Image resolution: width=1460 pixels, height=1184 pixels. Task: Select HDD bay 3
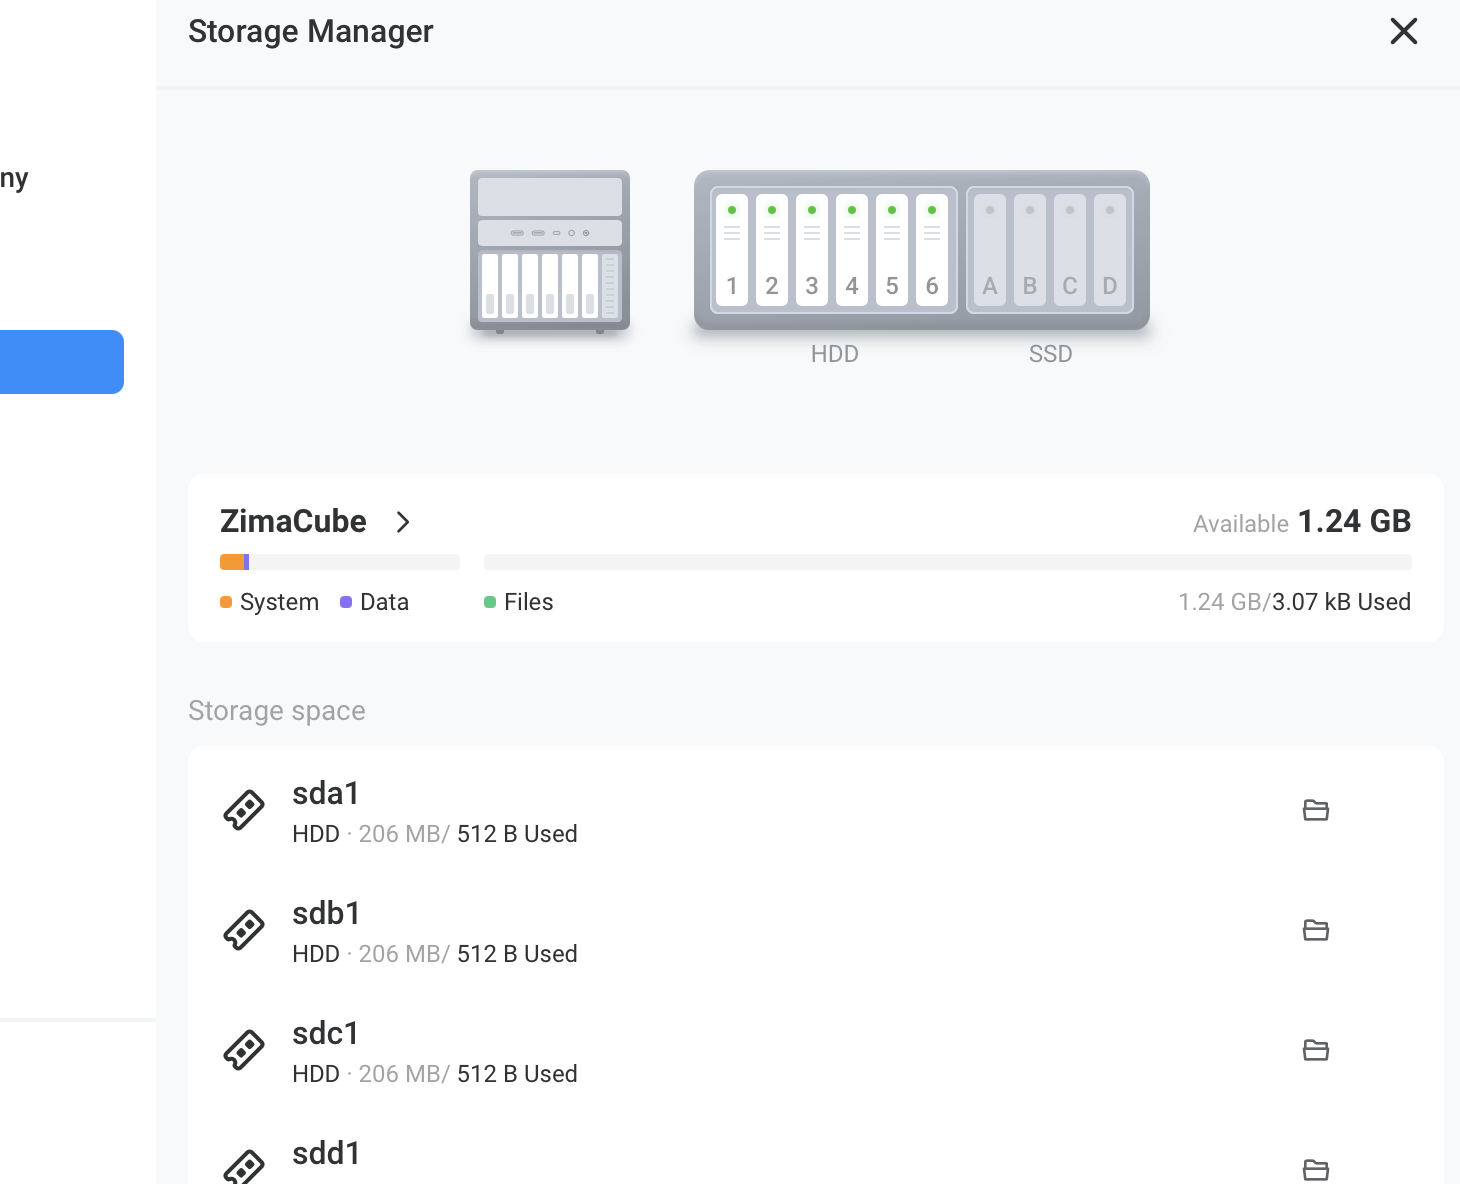(x=812, y=250)
